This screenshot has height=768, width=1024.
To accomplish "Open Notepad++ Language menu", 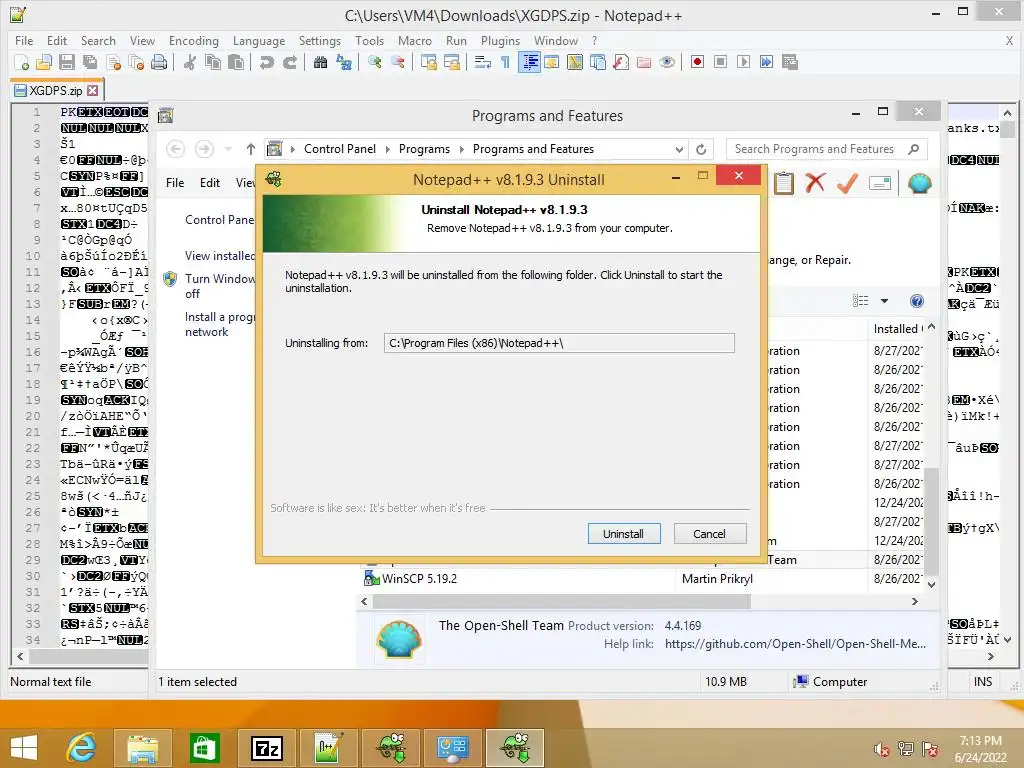I will [259, 40].
